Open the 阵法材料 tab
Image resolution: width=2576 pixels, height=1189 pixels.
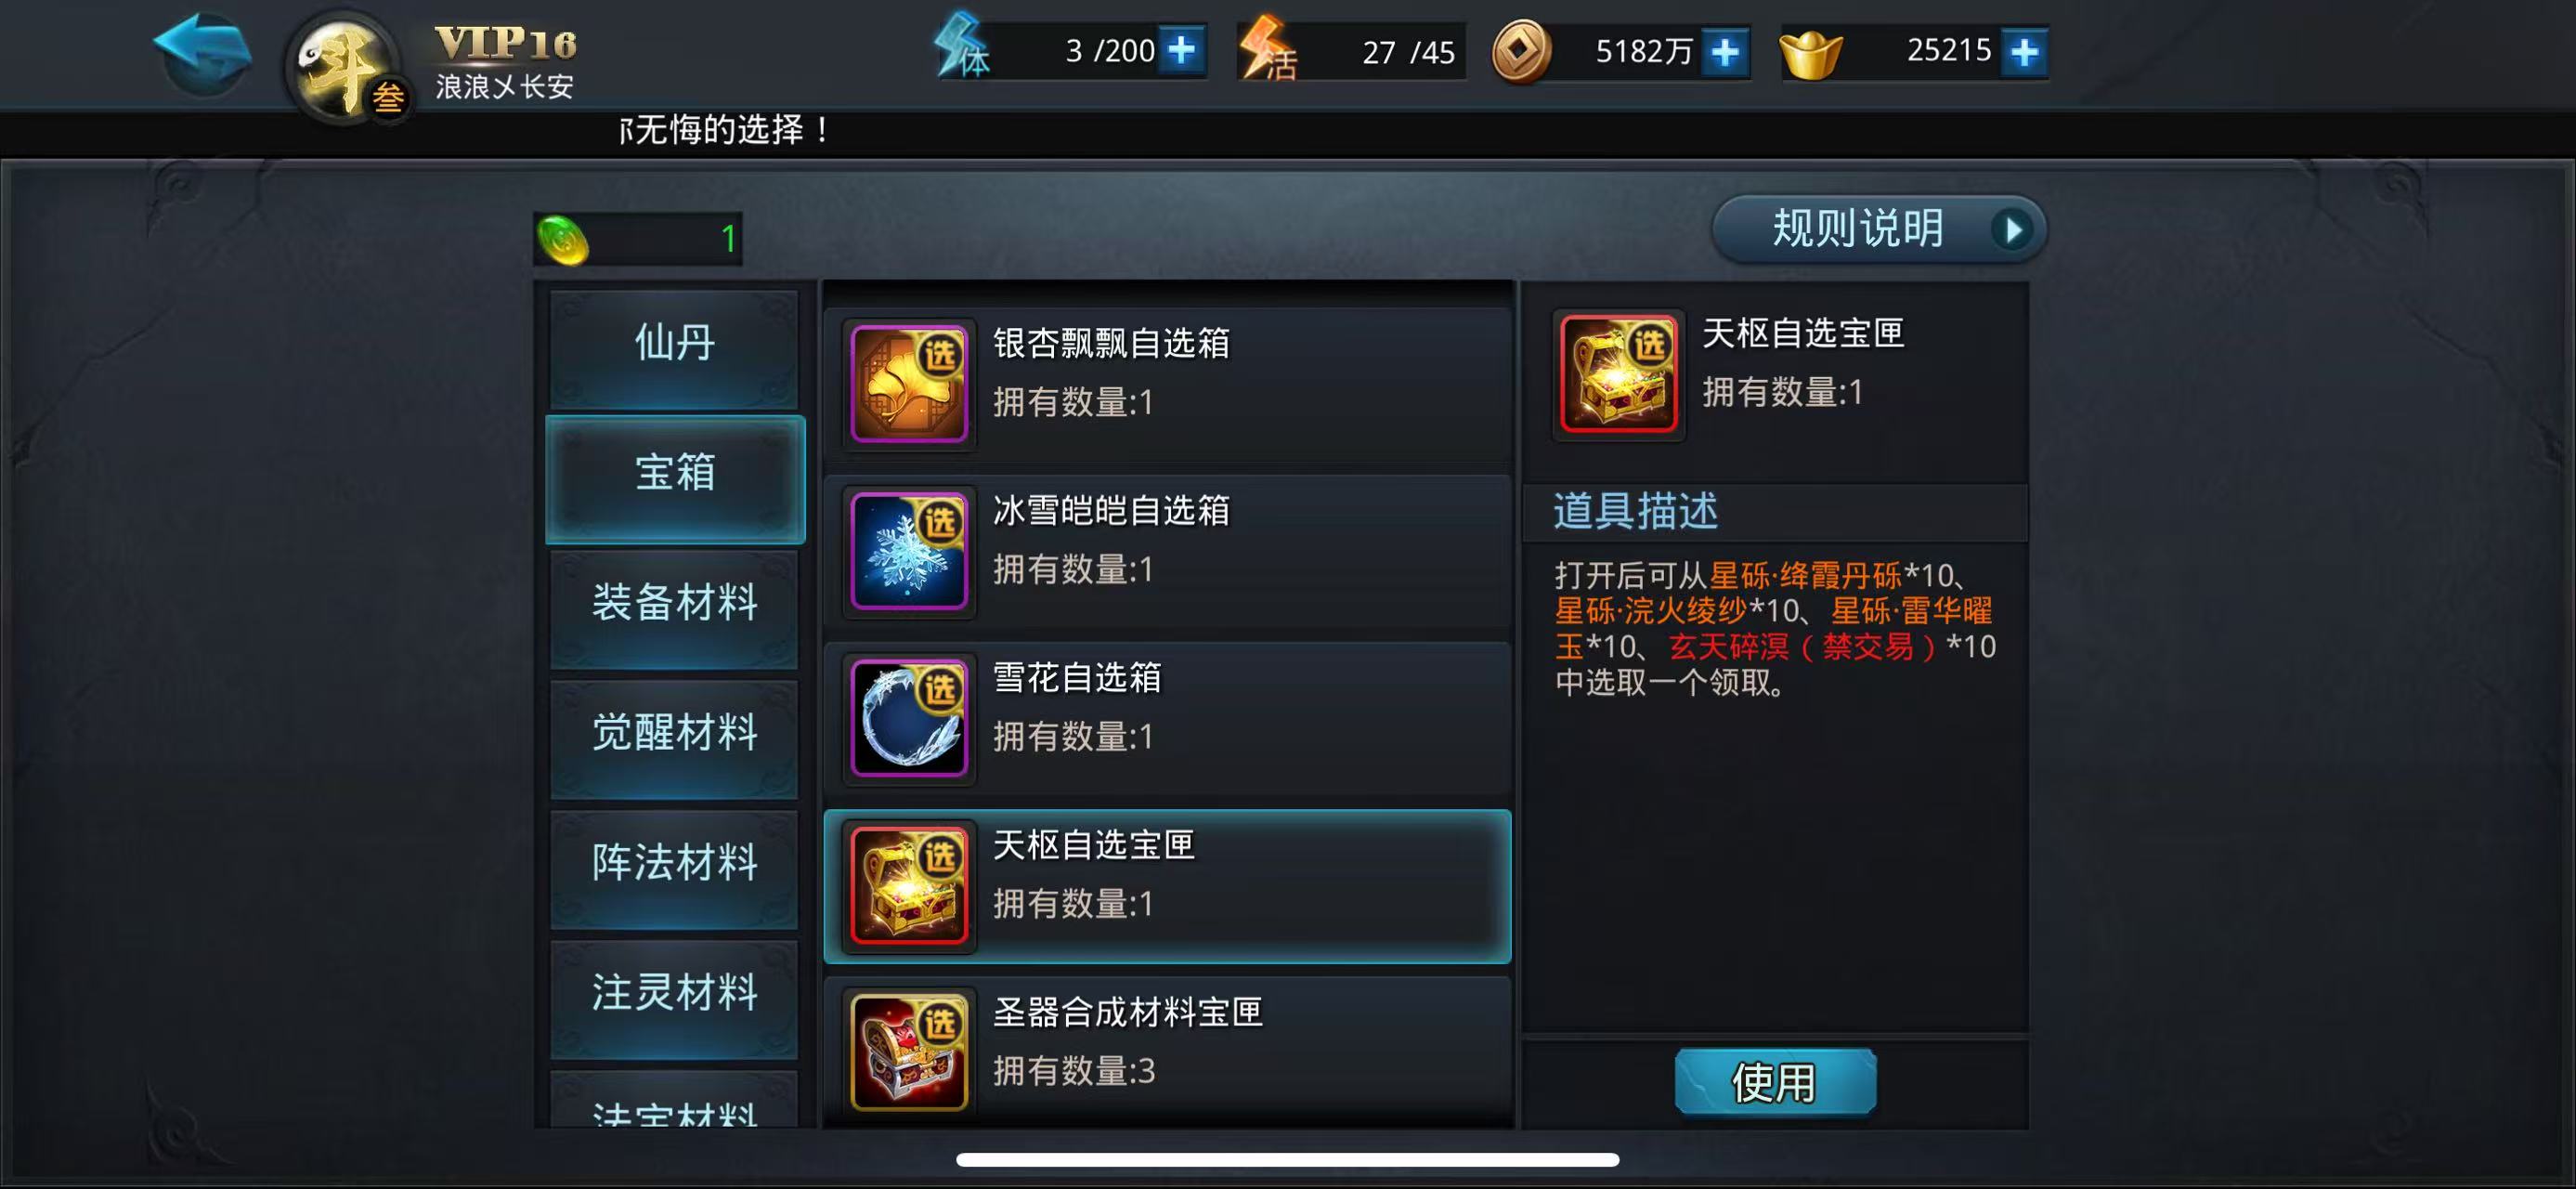675,863
